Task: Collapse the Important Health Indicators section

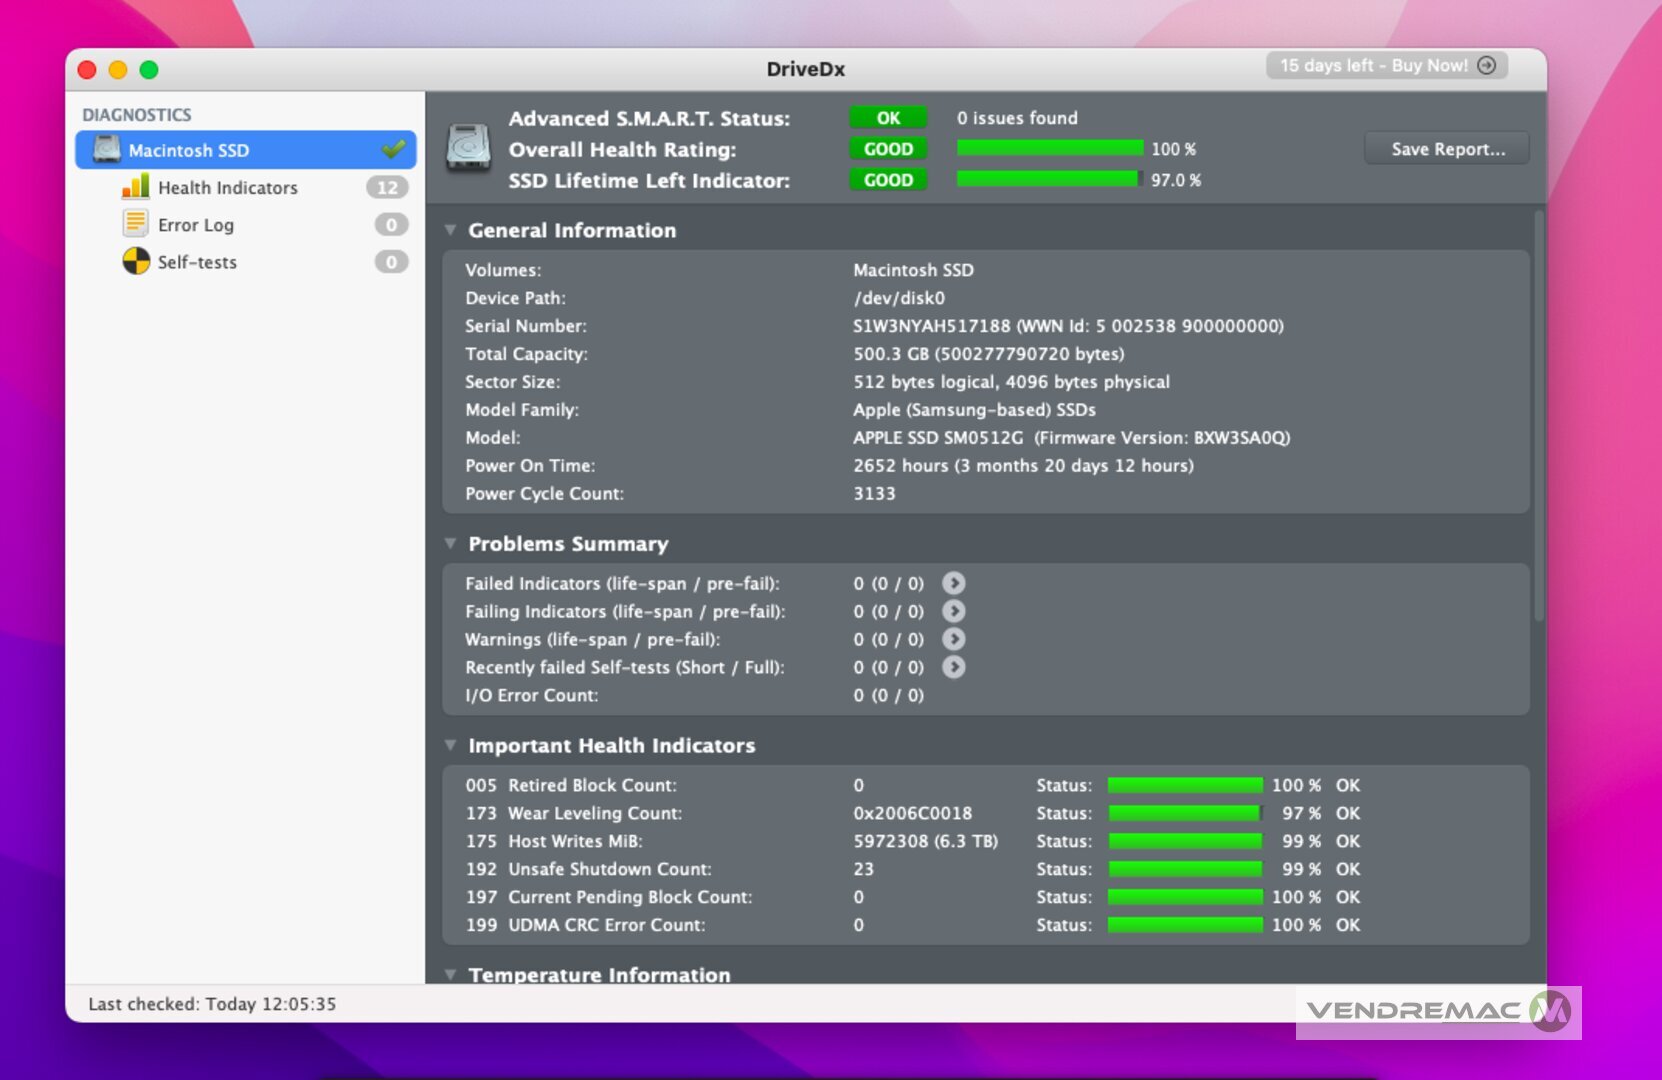Action: pyautogui.click(x=451, y=745)
